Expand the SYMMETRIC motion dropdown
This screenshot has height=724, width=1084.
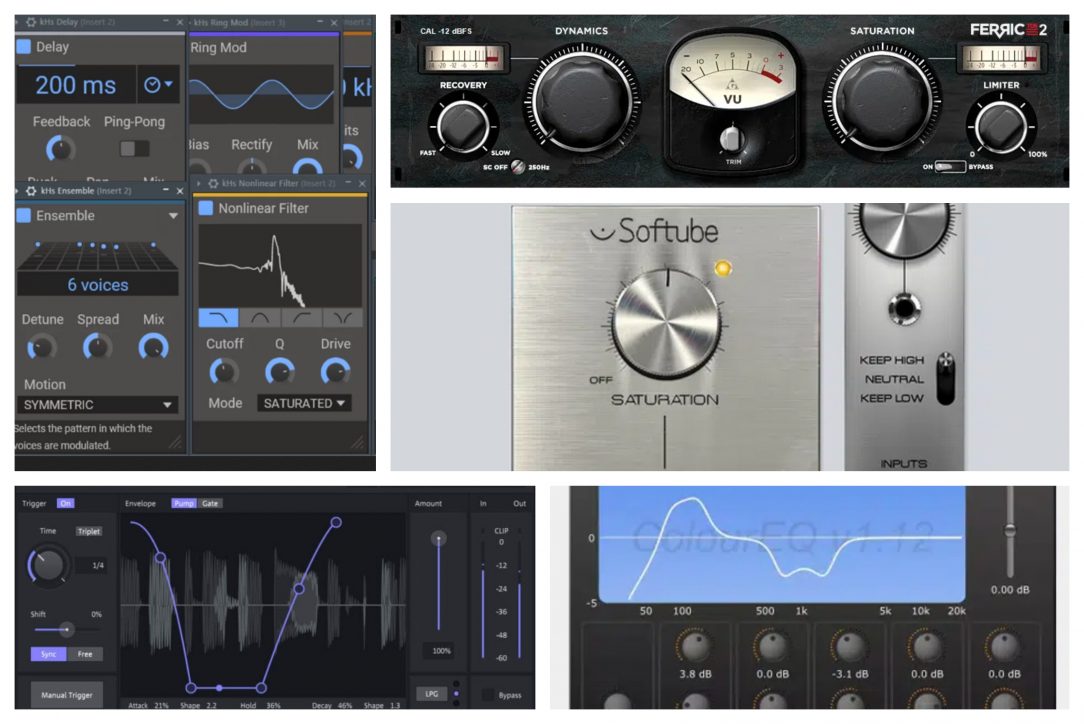(98, 405)
